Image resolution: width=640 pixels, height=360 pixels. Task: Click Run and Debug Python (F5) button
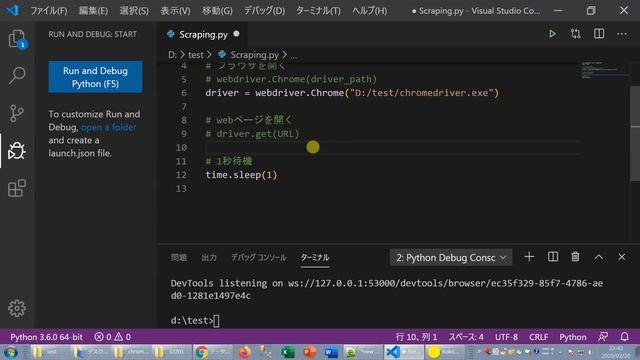pyautogui.click(x=96, y=77)
